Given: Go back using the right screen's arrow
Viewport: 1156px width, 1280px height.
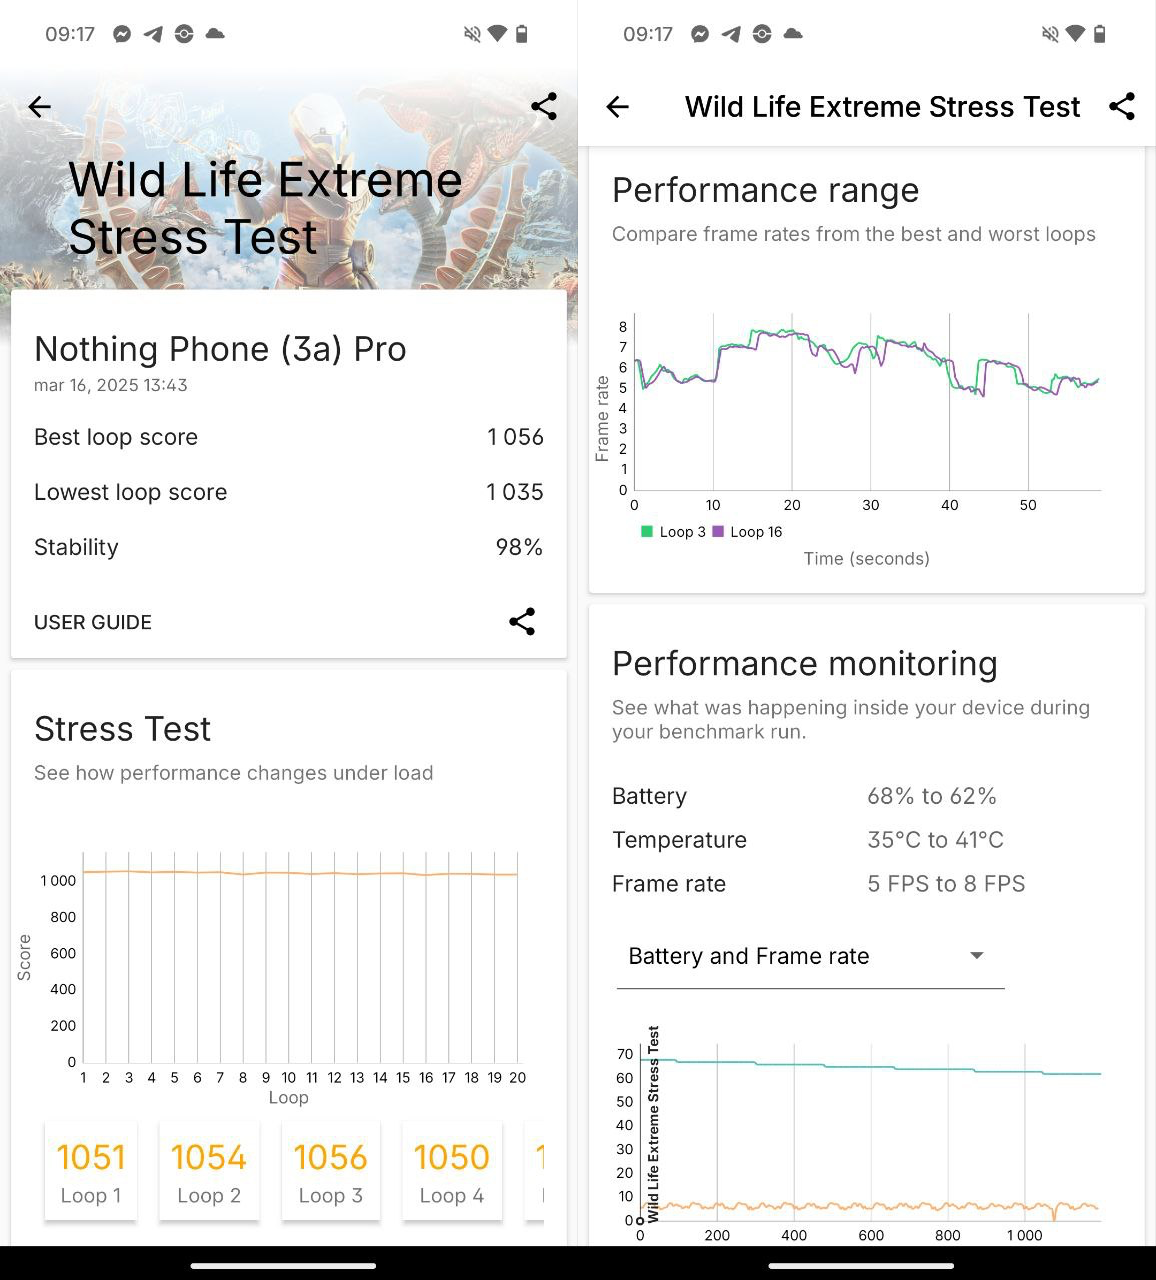Looking at the screenshot, I should coord(618,107).
